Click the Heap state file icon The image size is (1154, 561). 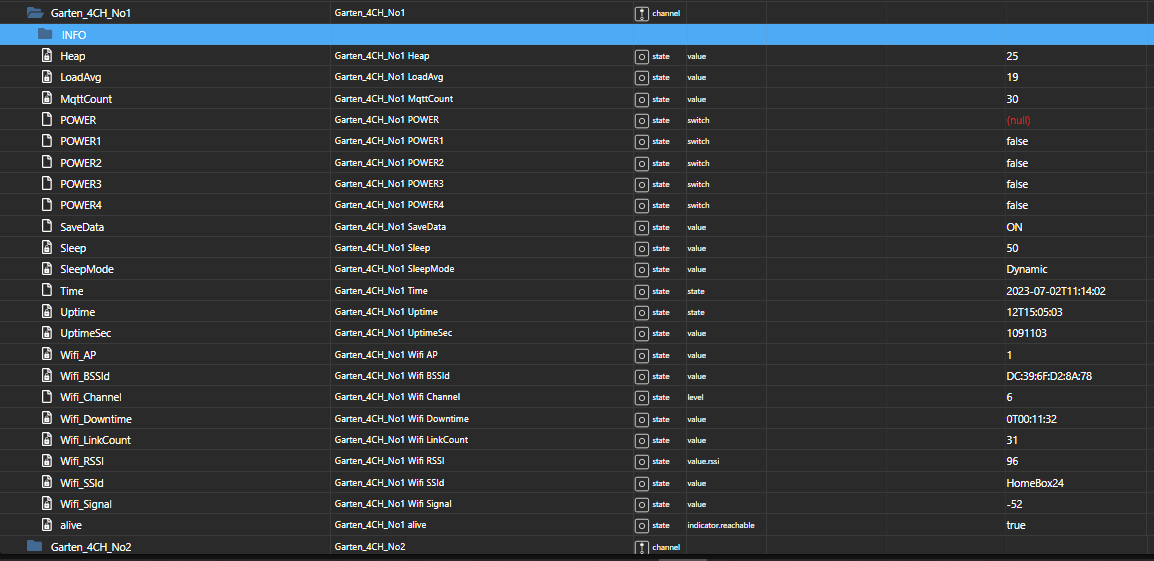46,56
